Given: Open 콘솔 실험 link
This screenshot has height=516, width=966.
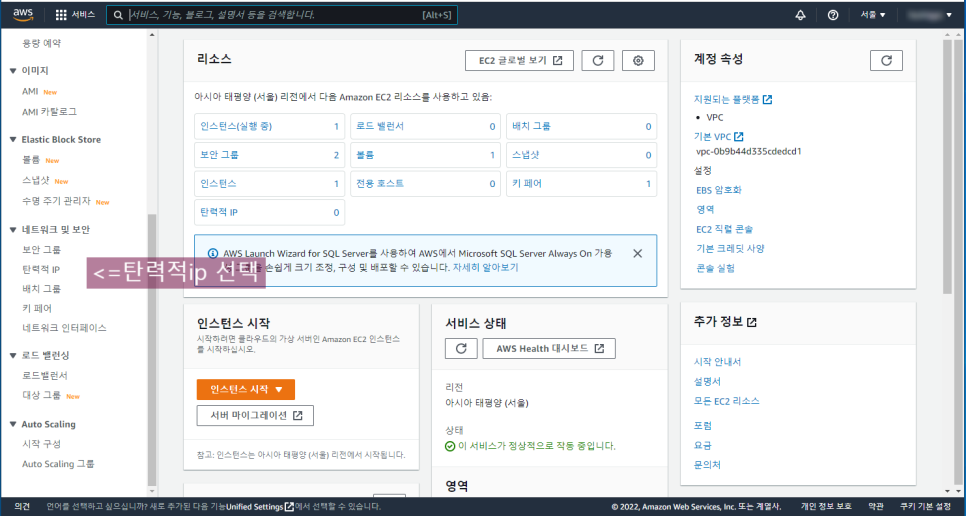Looking at the screenshot, I should (715, 268).
